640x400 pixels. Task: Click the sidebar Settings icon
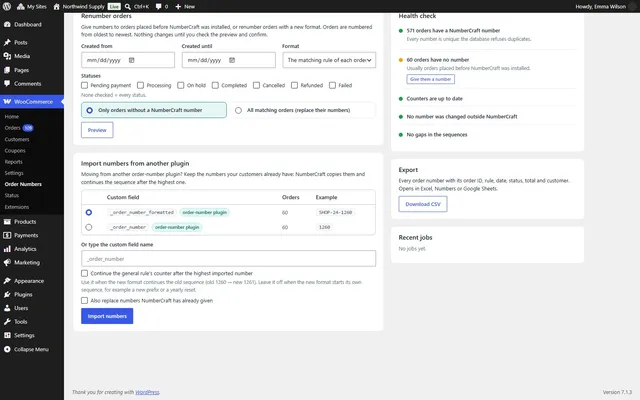point(7,336)
